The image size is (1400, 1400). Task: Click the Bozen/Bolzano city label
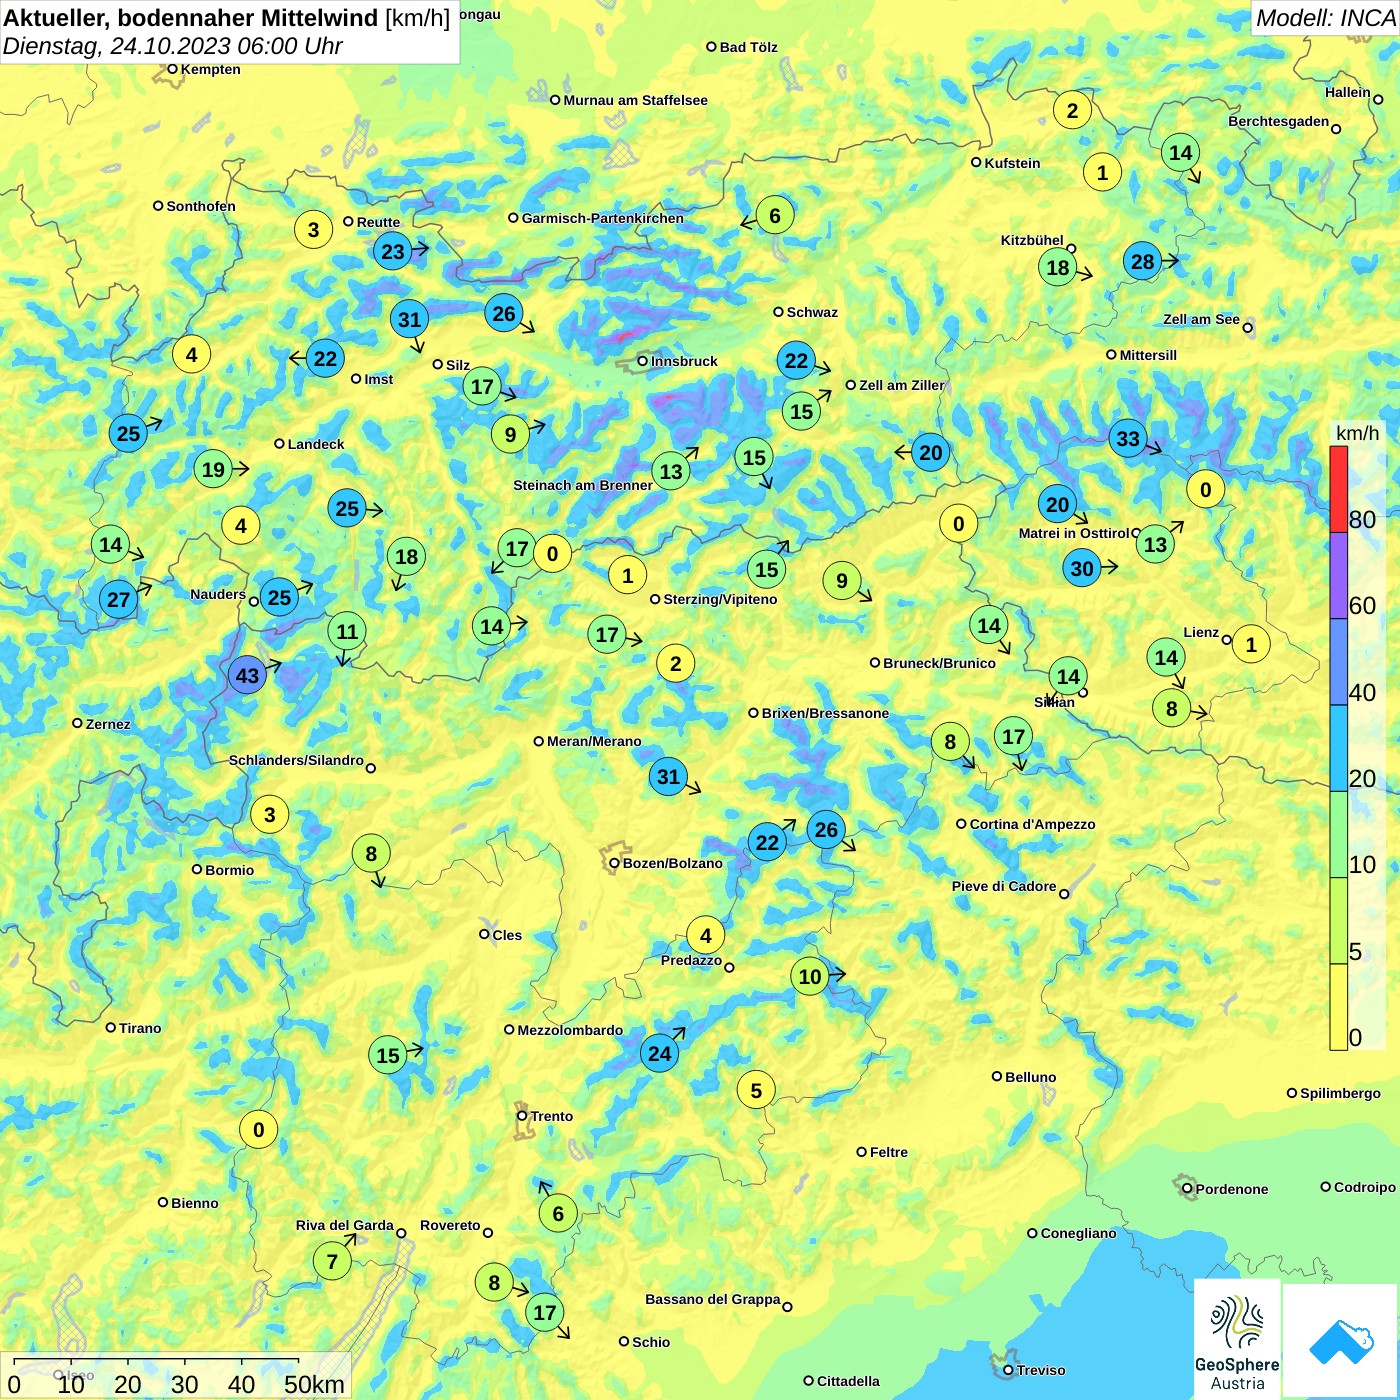[x=672, y=863]
